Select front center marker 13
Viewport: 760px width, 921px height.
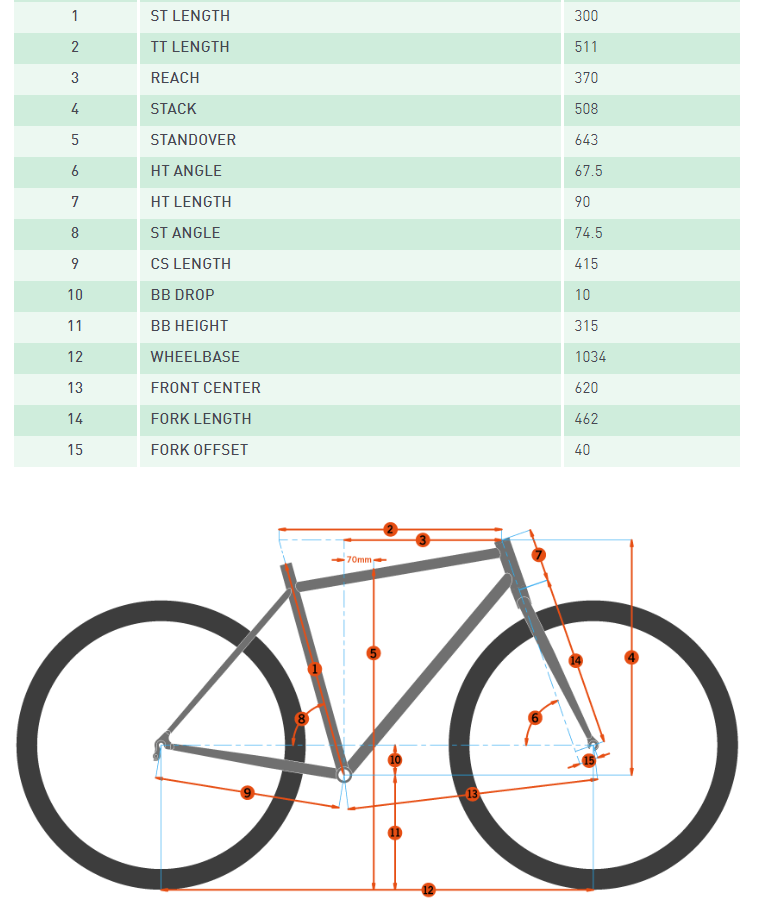[471, 793]
